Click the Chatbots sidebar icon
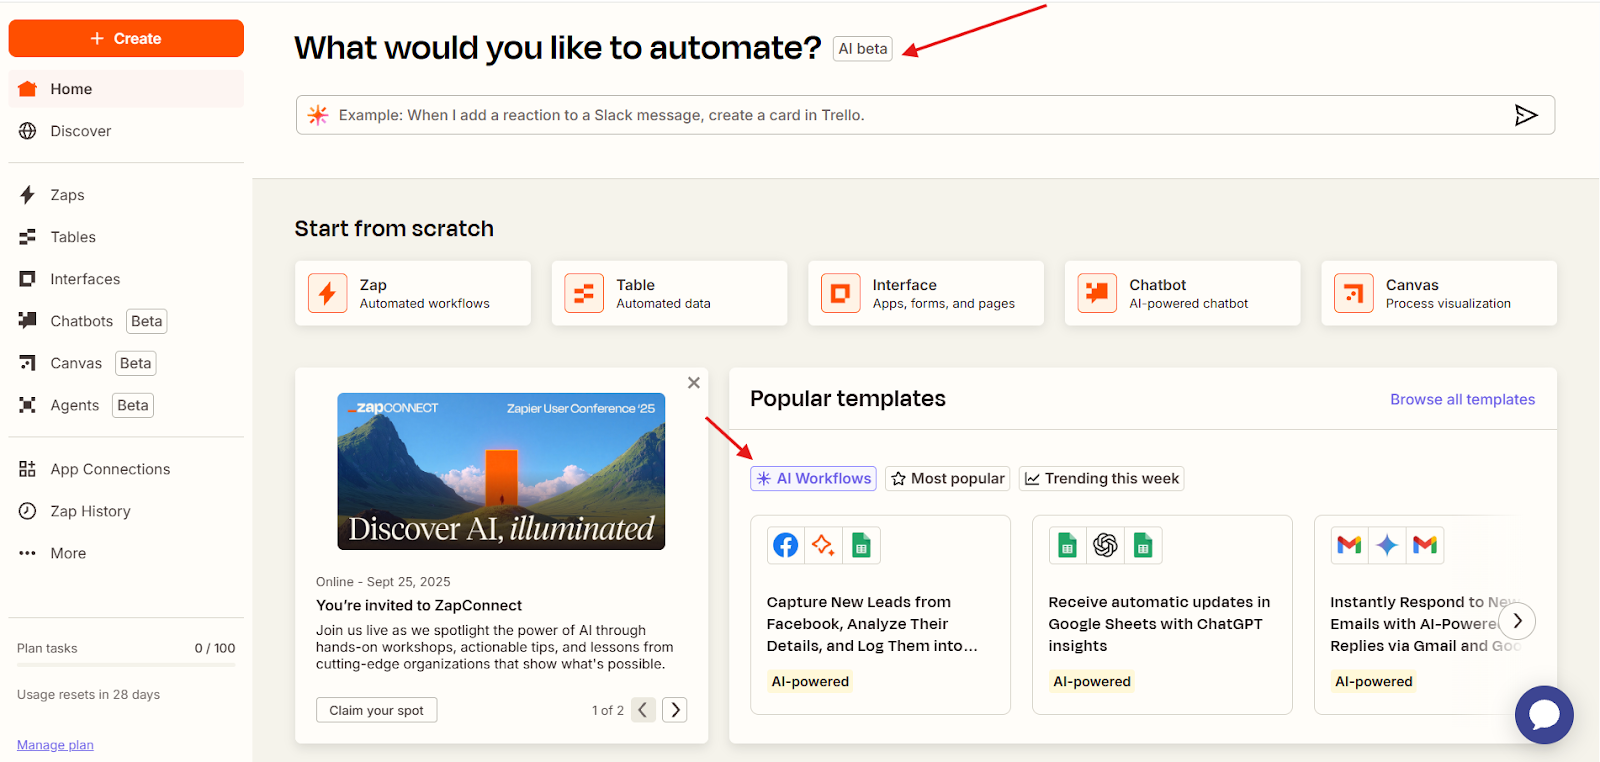The width and height of the screenshot is (1600, 762). click(28, 321)
